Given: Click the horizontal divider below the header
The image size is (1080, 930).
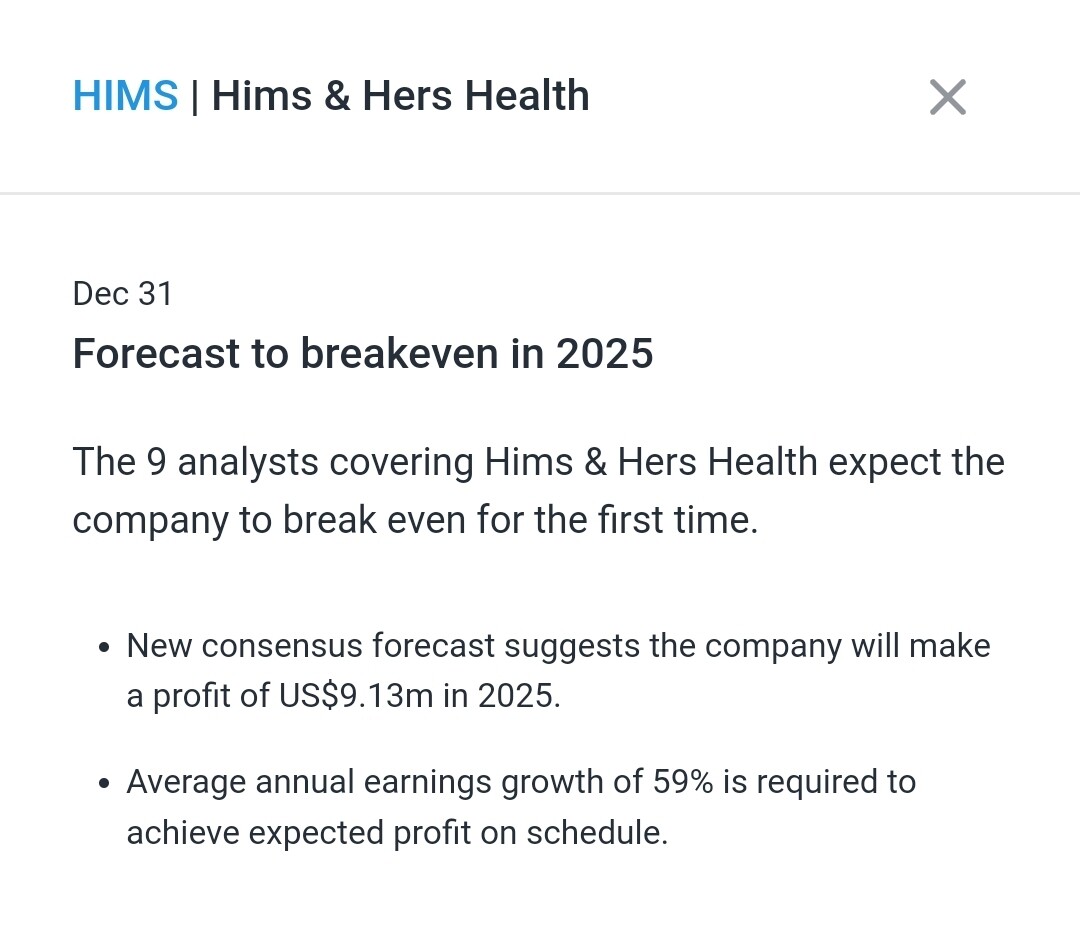Looking at the screenshot, I should pyautogui.click(x=540, y=192).
